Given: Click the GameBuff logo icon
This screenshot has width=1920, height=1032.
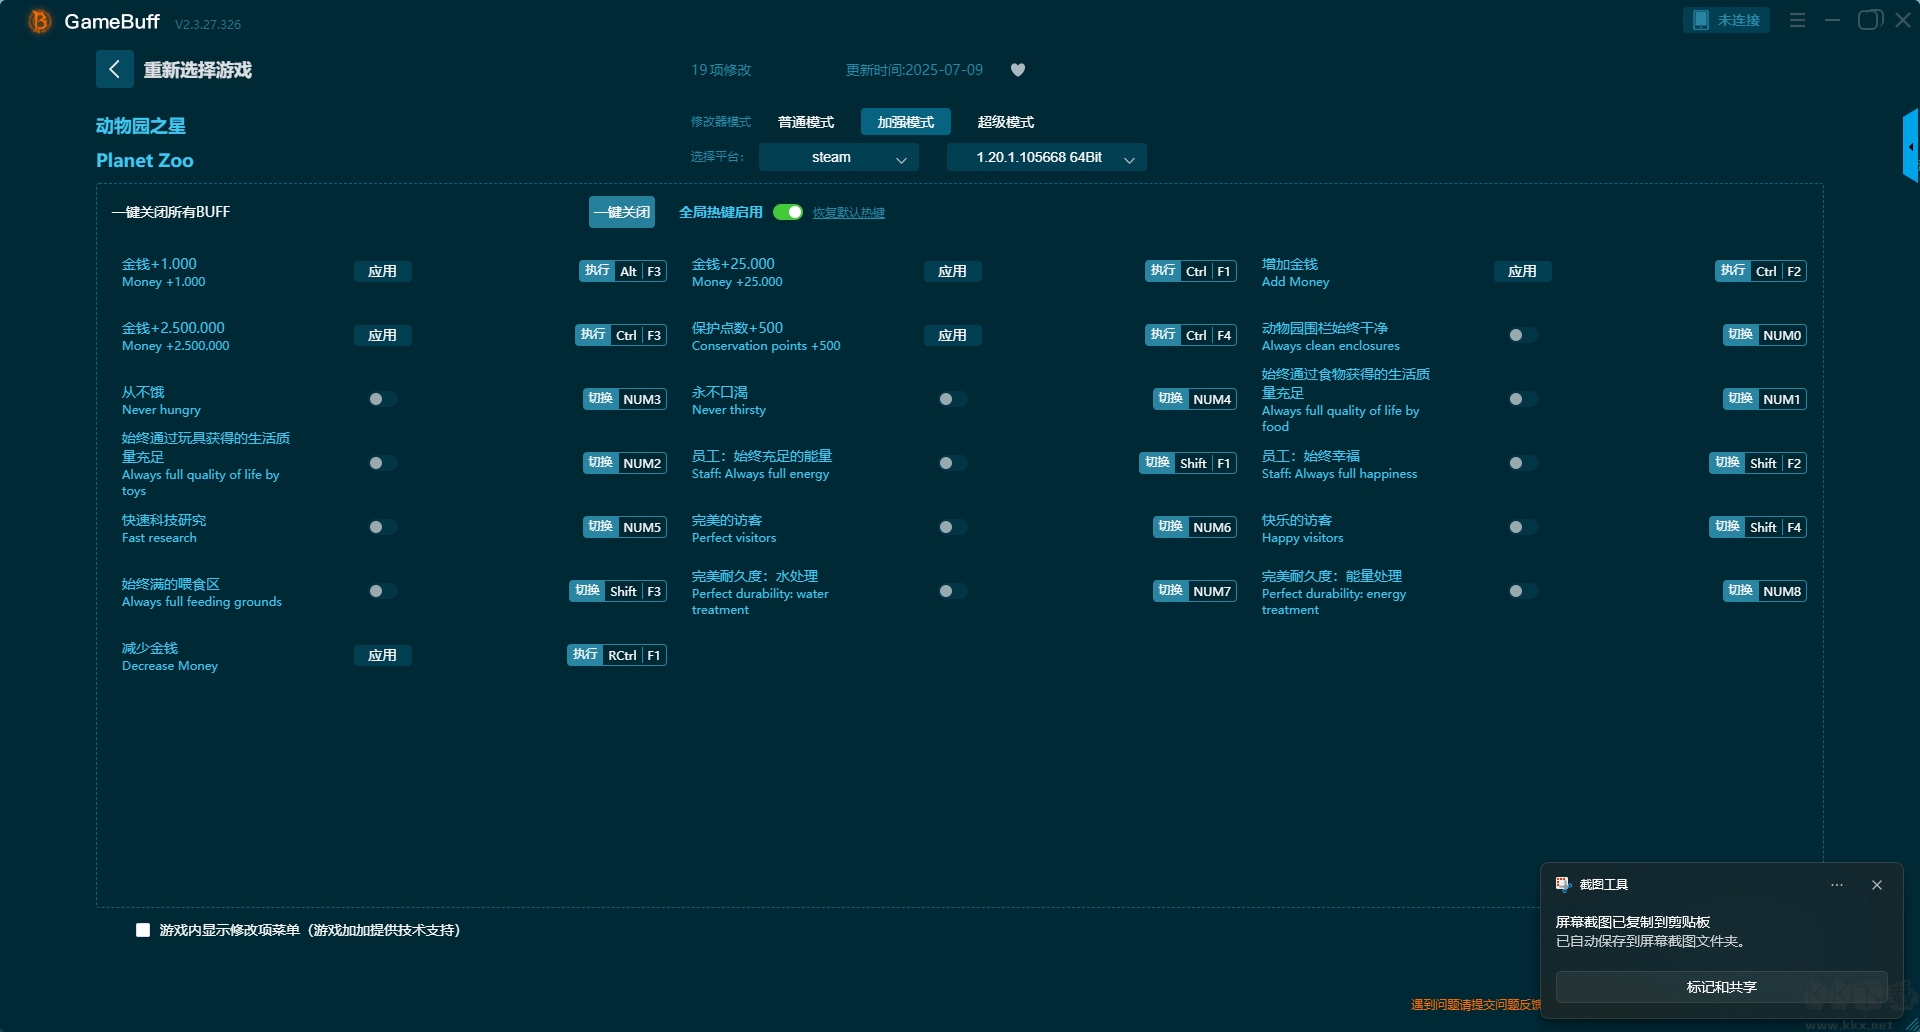Looking at the screenshot, I should pos(39,21).
